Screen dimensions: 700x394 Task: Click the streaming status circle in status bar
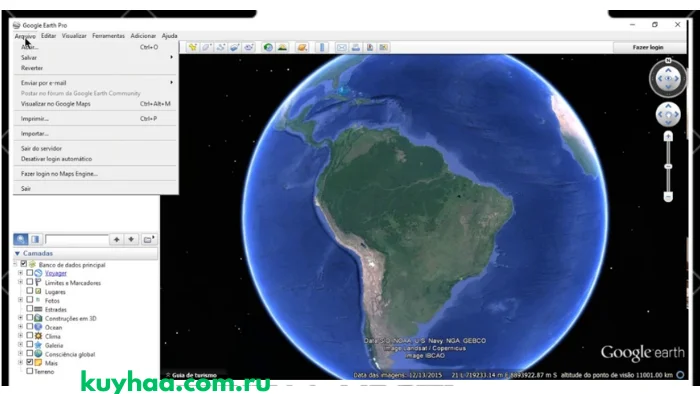680,375
